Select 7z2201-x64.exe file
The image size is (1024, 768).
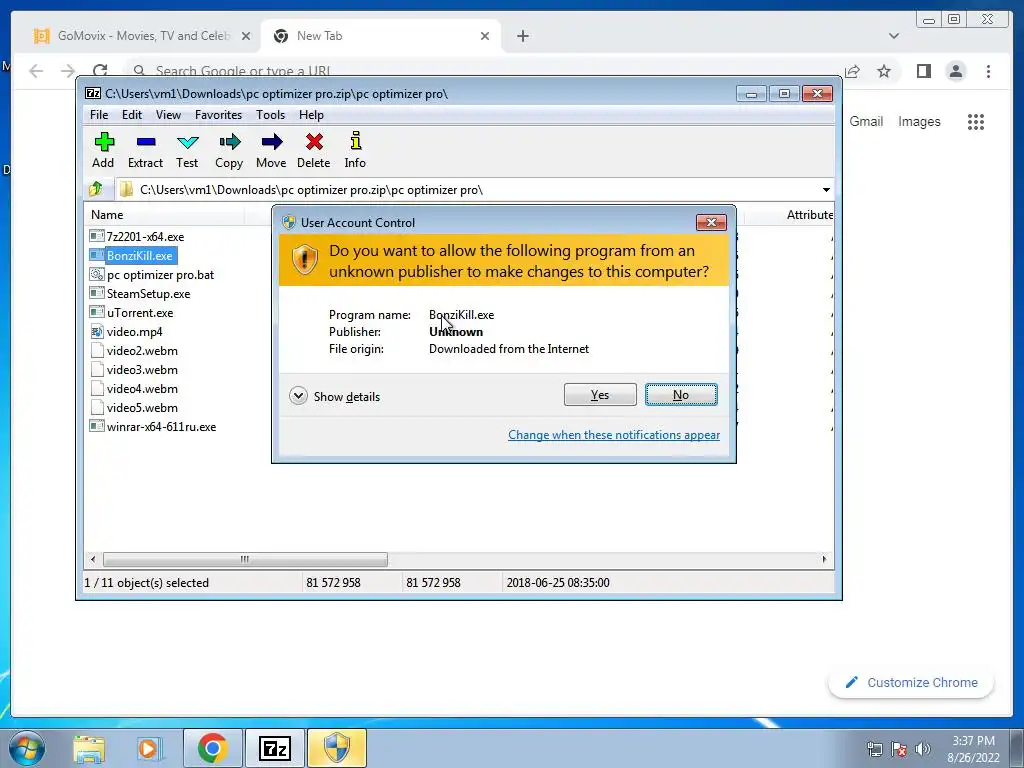point(137,236)
